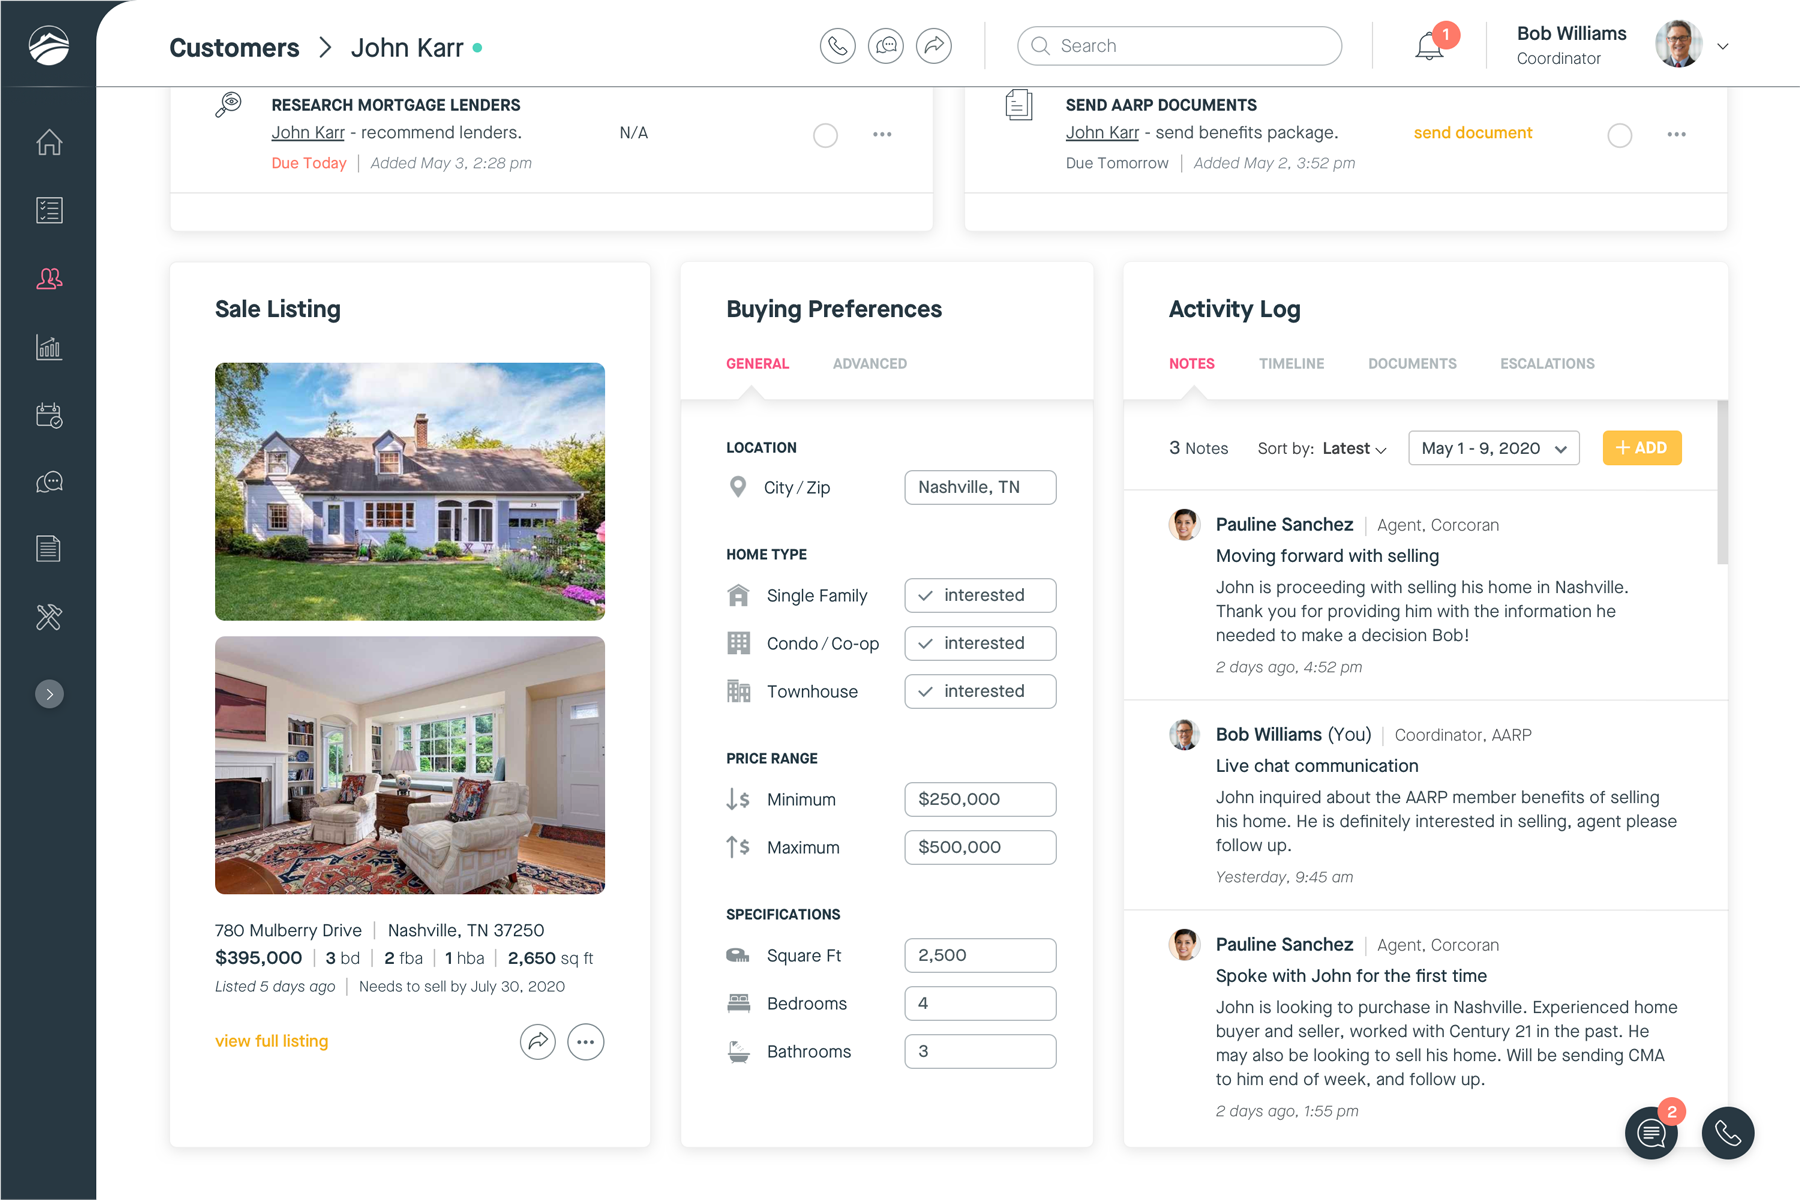Image resolution: width=1800 pixels, height=1200 pixels.
Task: Click the phone call icon in header
Action: [x=837, y=46]
